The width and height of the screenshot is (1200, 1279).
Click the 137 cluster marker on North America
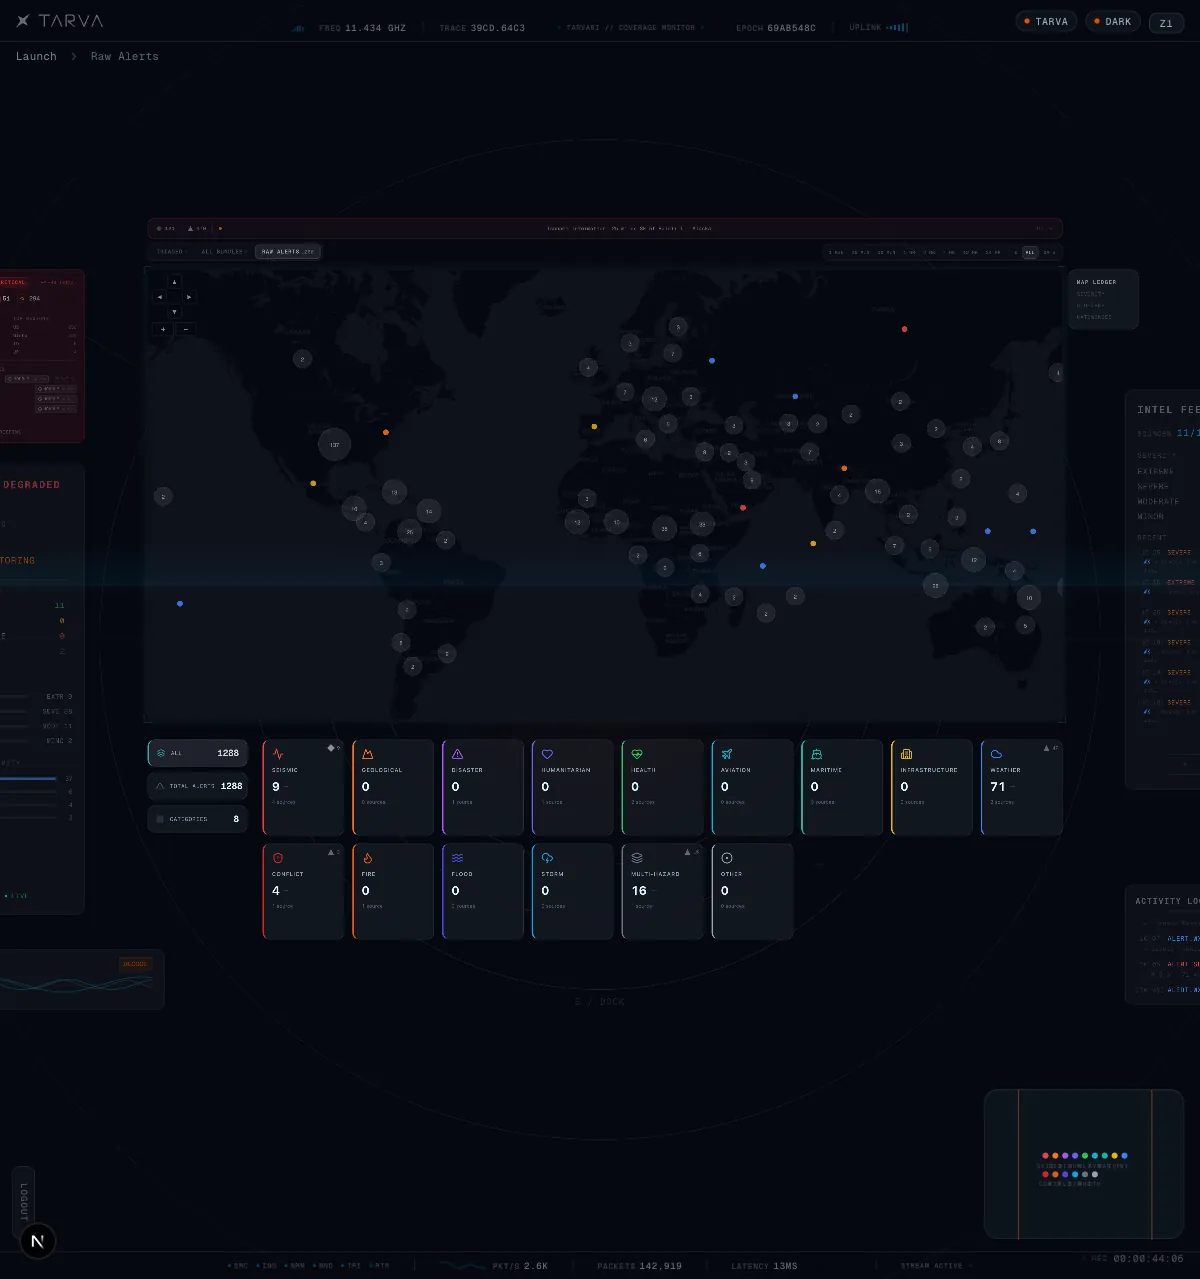click(334, 444)
